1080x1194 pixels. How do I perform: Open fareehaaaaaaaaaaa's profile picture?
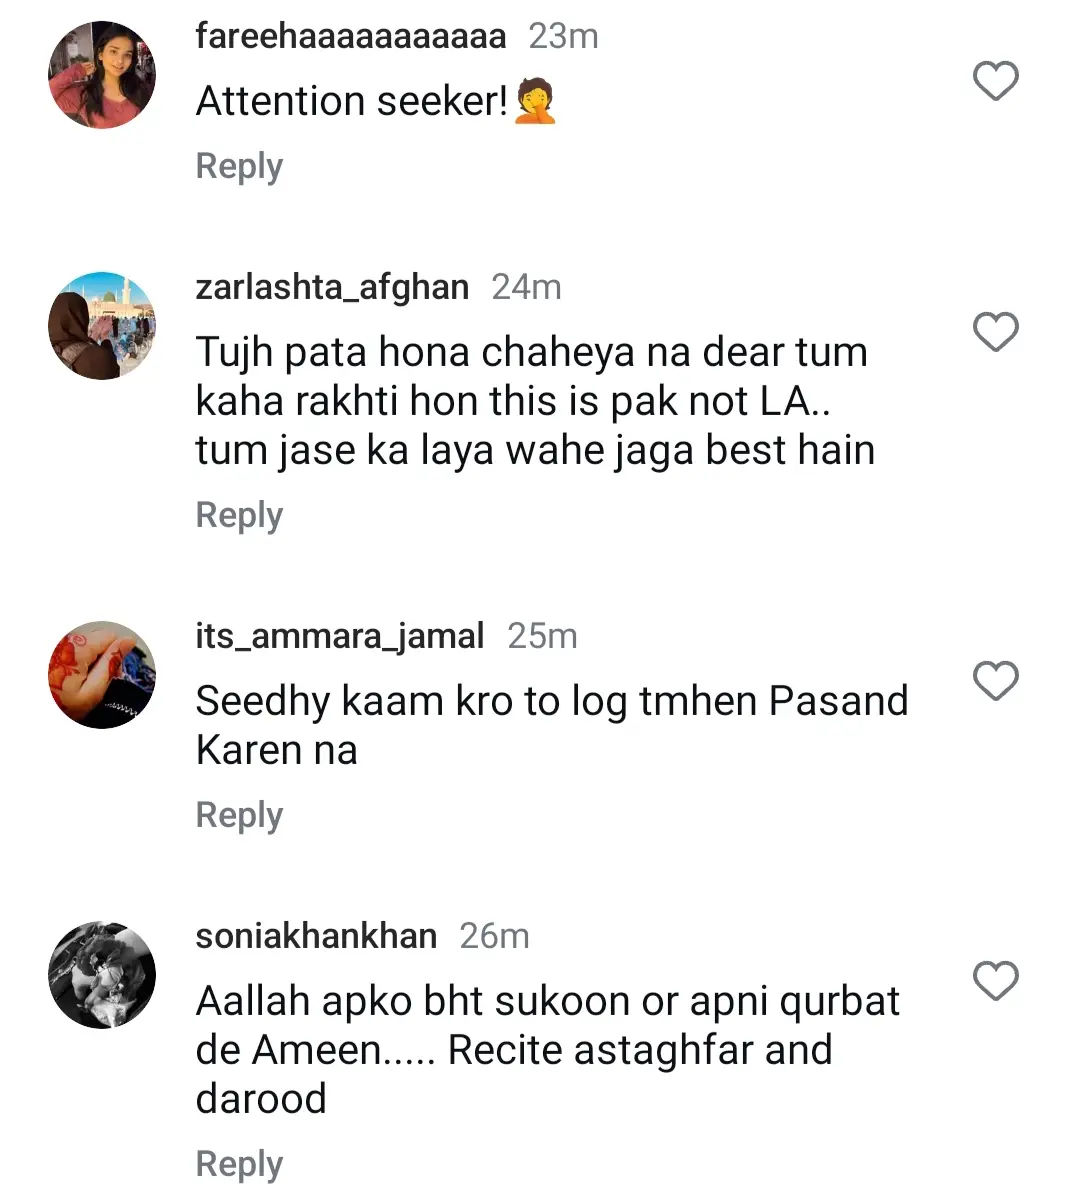[x=102, y=75]
